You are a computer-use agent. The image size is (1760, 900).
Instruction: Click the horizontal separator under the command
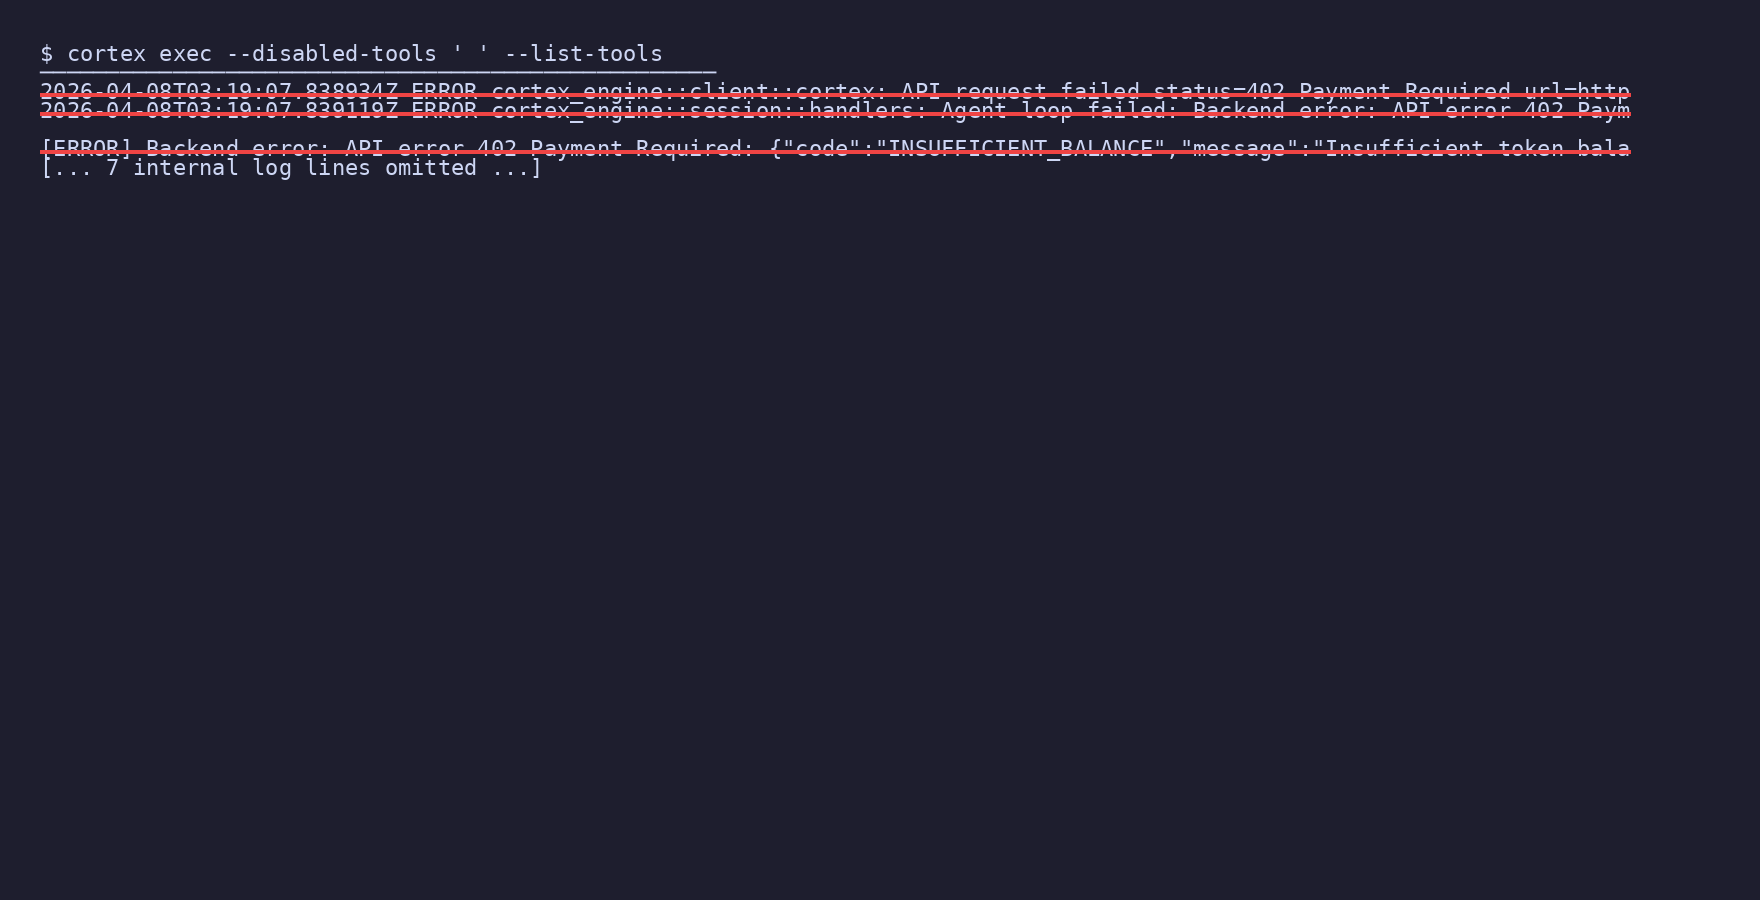378,72
